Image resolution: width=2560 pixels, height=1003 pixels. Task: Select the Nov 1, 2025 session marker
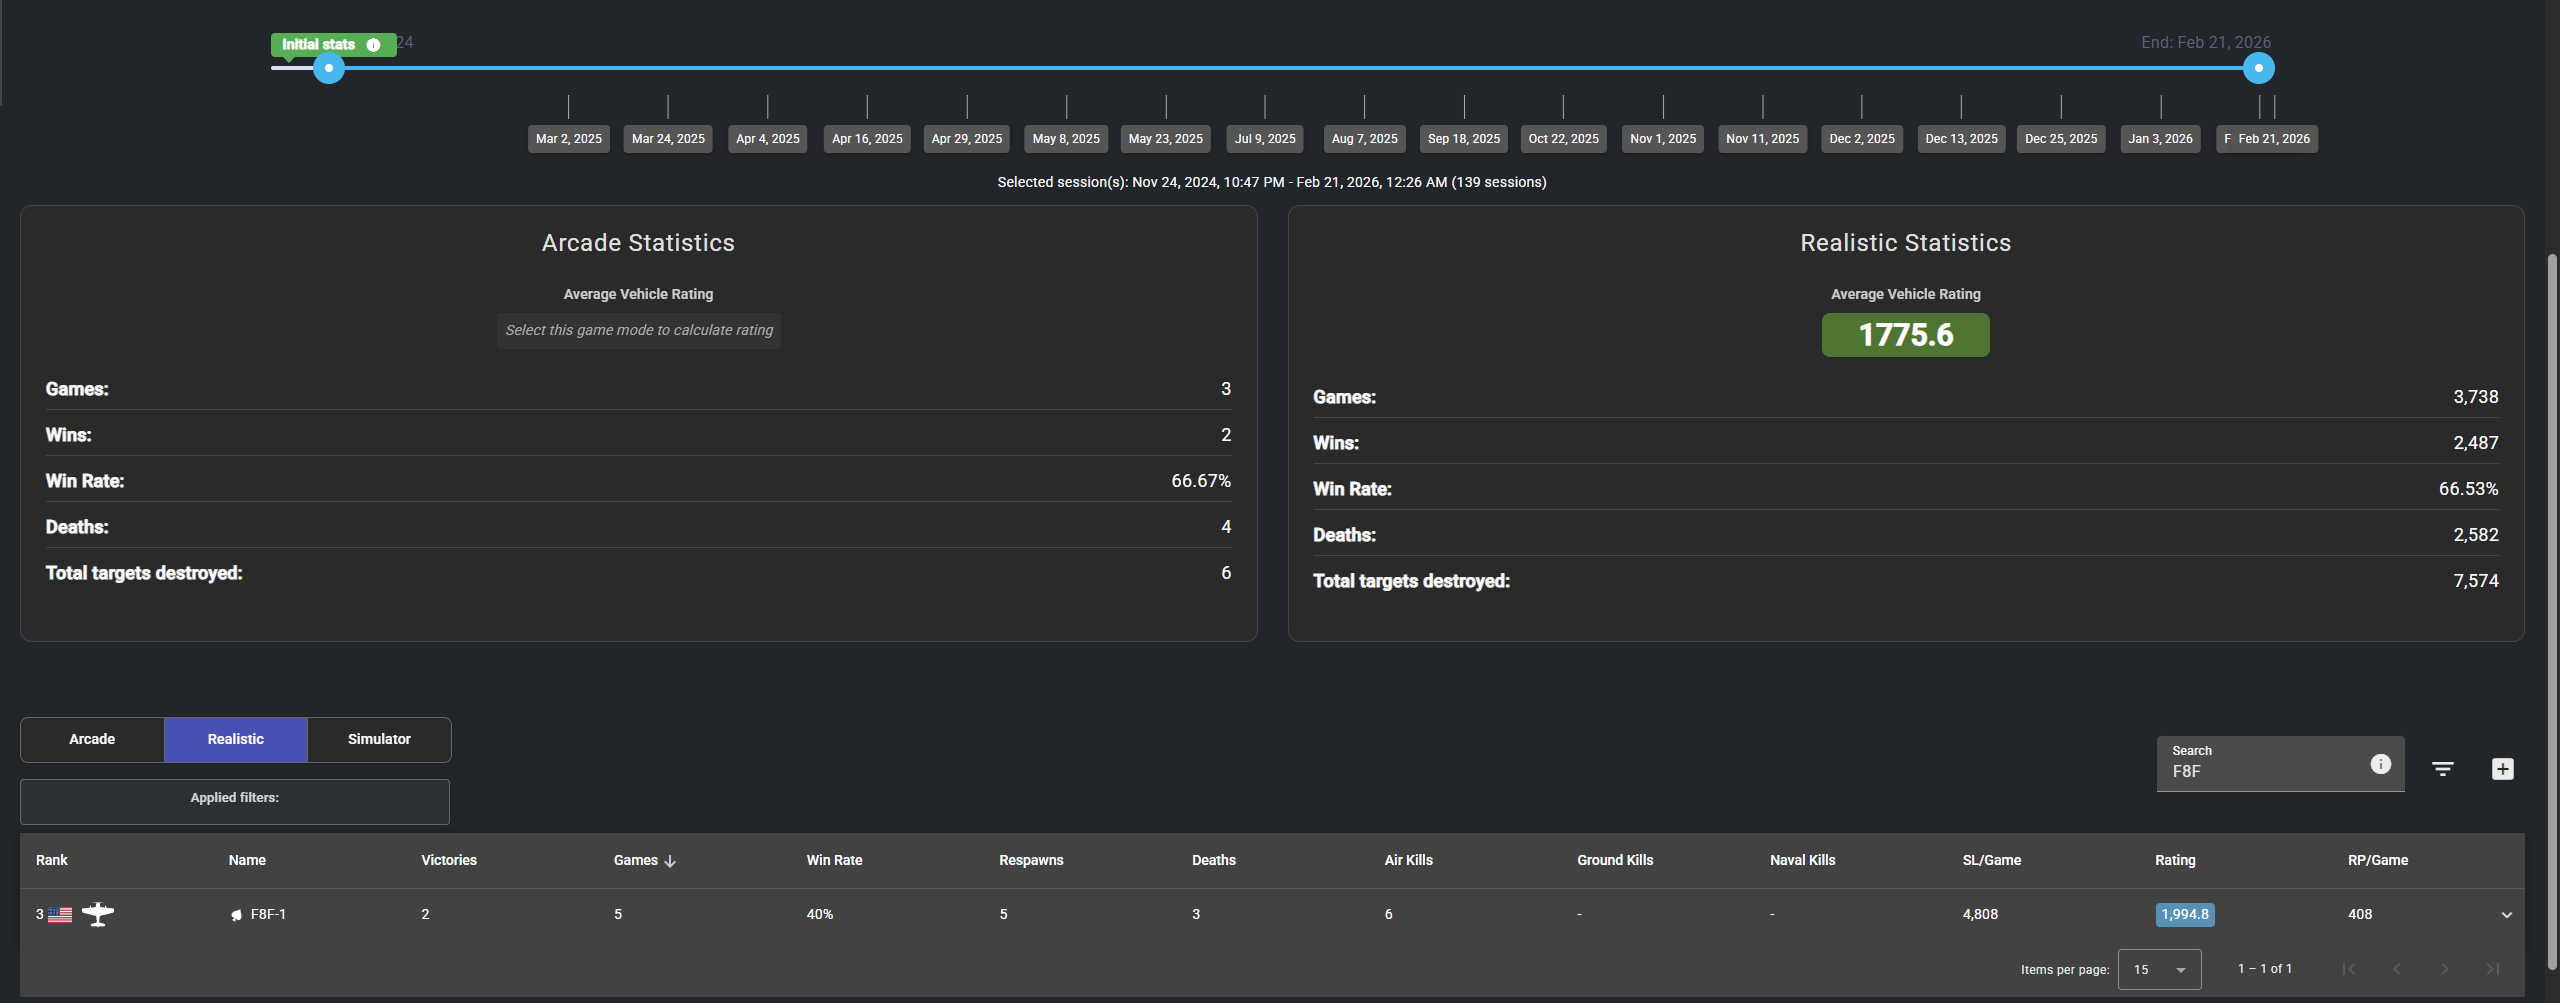tap(1663, 139)
